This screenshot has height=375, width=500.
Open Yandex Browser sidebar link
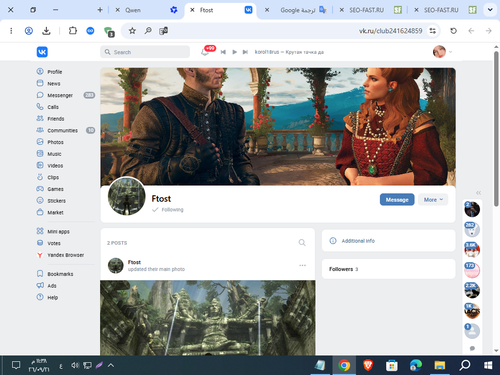pyautogui.click(x=65, y=255)
